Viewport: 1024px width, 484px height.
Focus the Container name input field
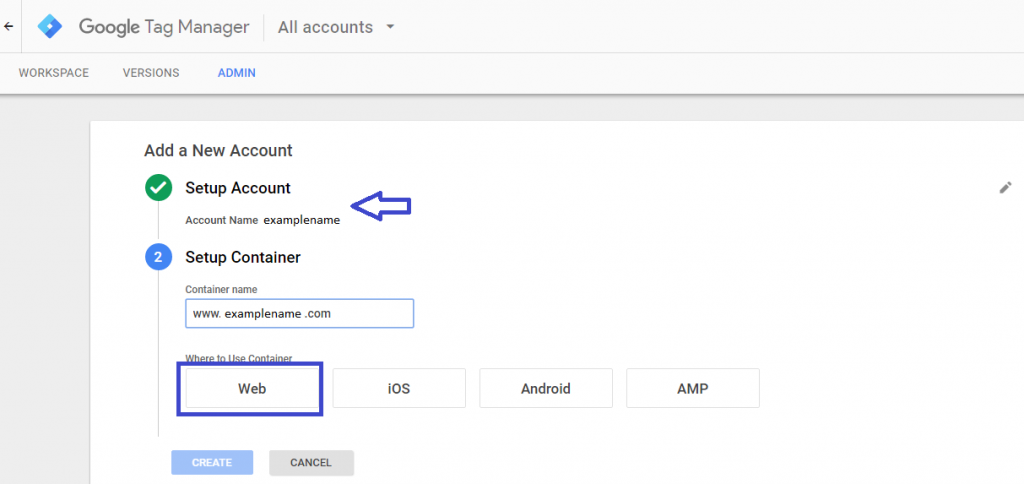coord(299,313)
